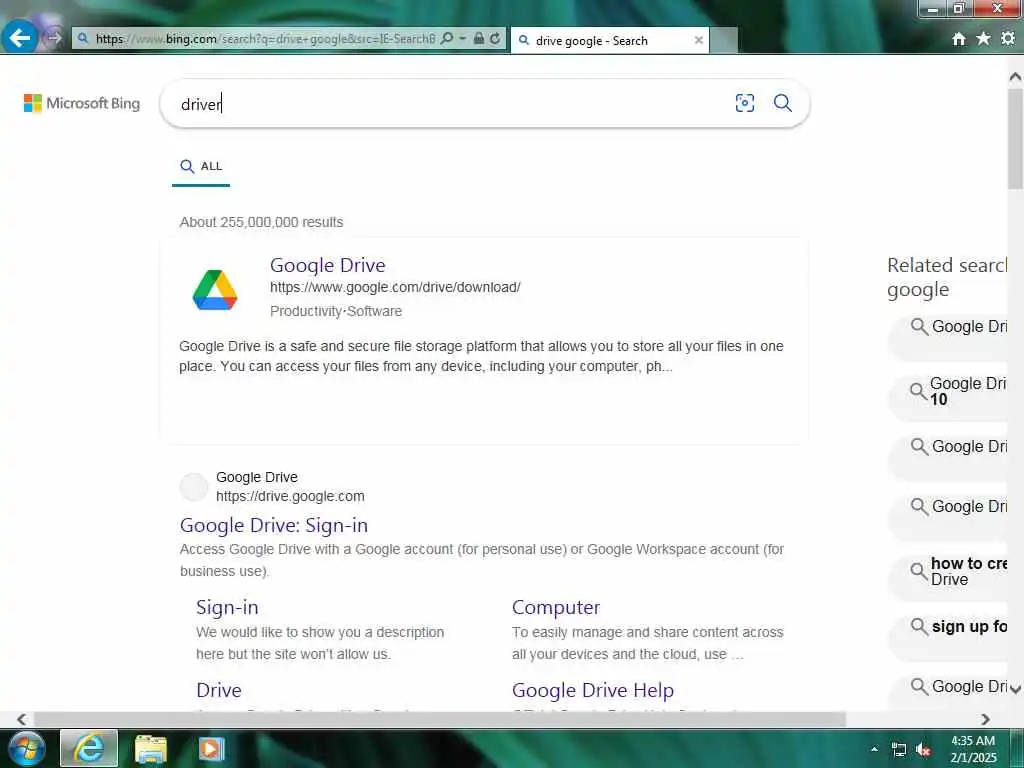Refresh the page with the reload icon

496,39
